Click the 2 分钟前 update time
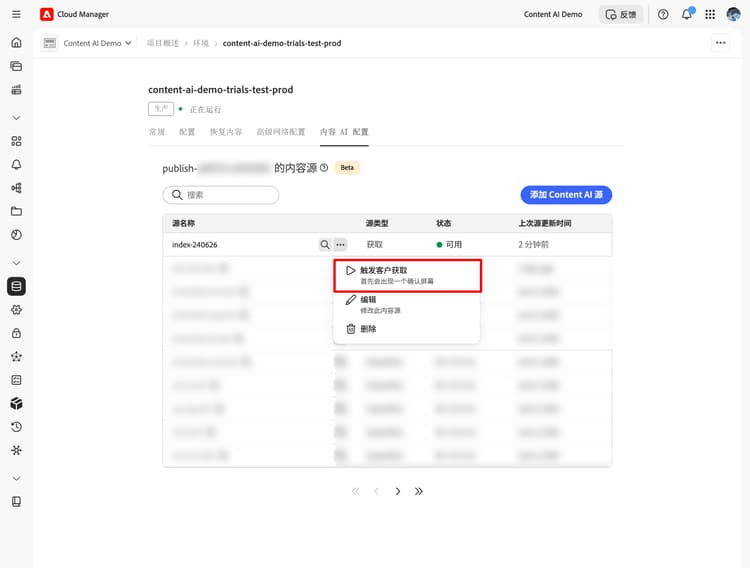This screenshot has height=568, width=750. pos(533,245)
